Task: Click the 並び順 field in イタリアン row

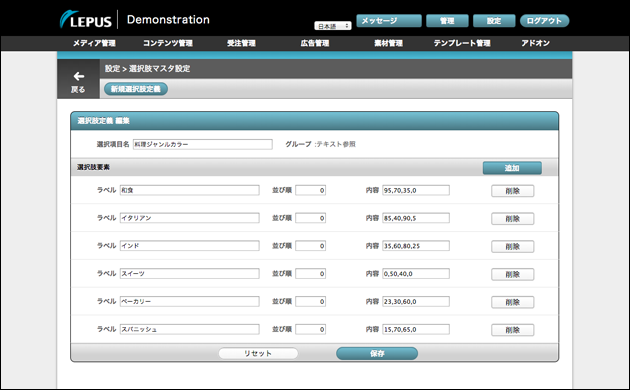Action: pyautogui.click(x=311, y=218)
